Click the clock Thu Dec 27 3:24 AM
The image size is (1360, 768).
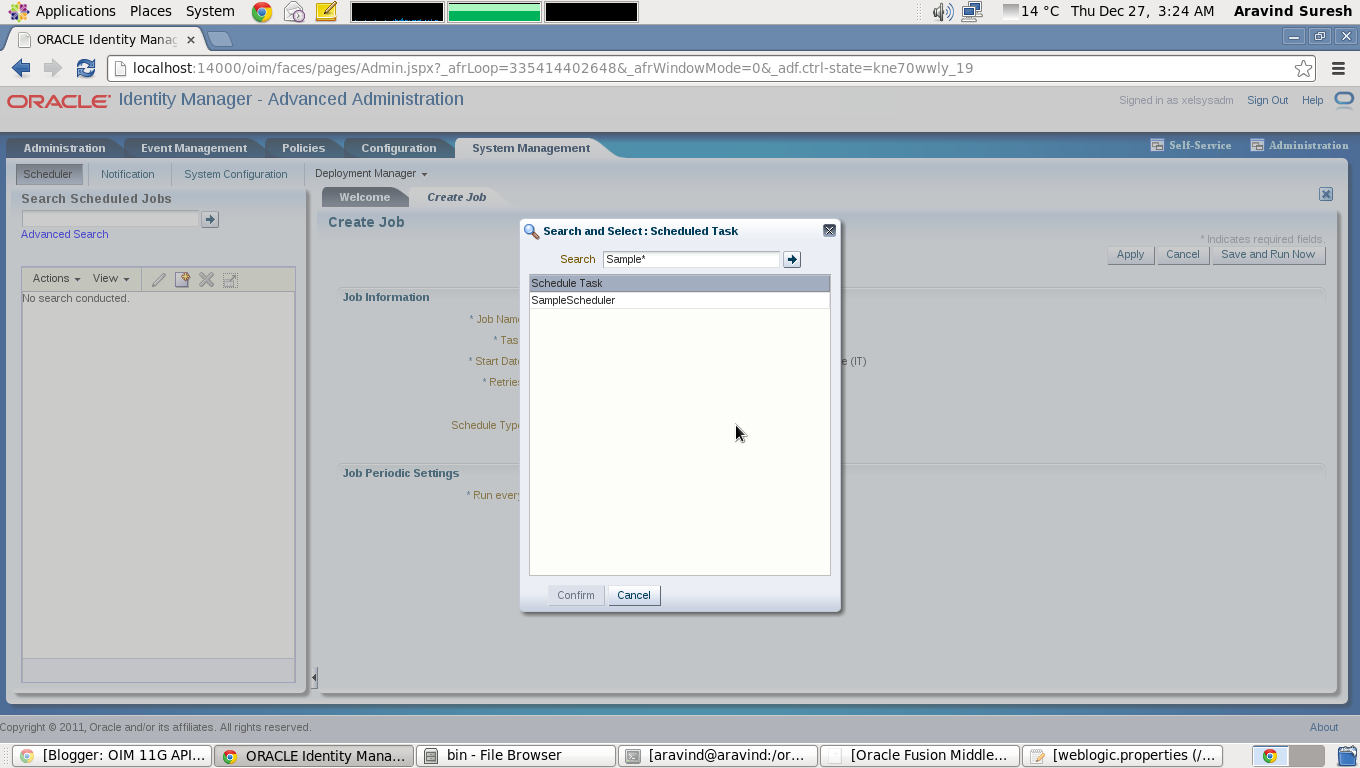coord(1142,11)
